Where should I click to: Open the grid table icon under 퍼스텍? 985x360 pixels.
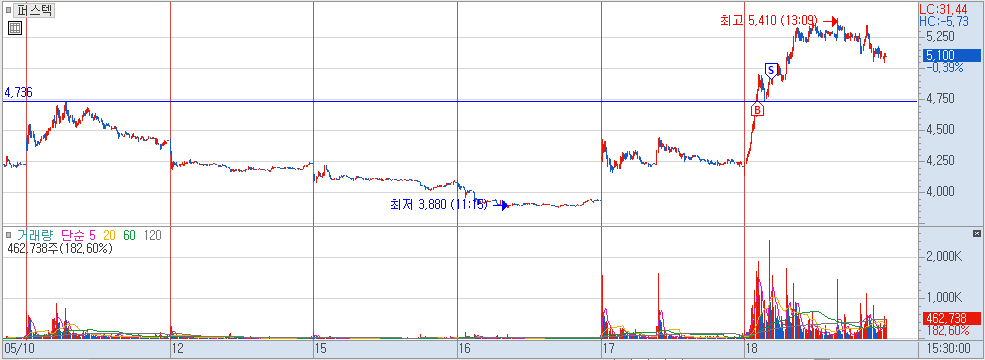(x=15, y=28)
